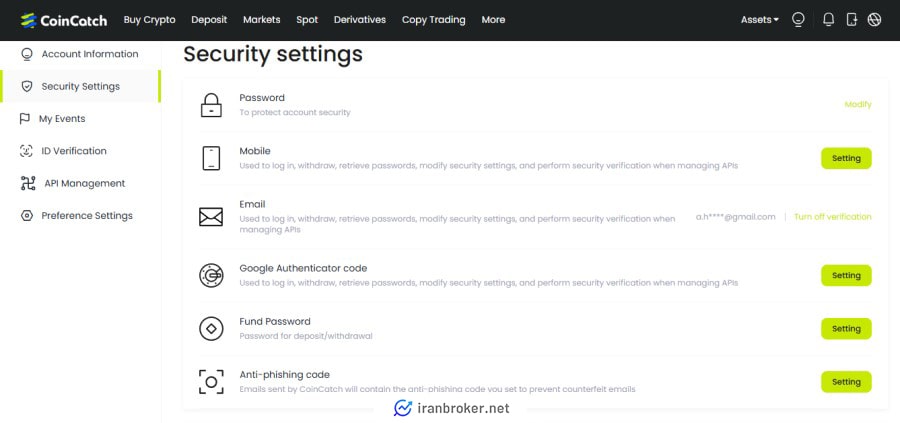
Task: Go to Markets in the top navigation
Action: pos(262,20)
